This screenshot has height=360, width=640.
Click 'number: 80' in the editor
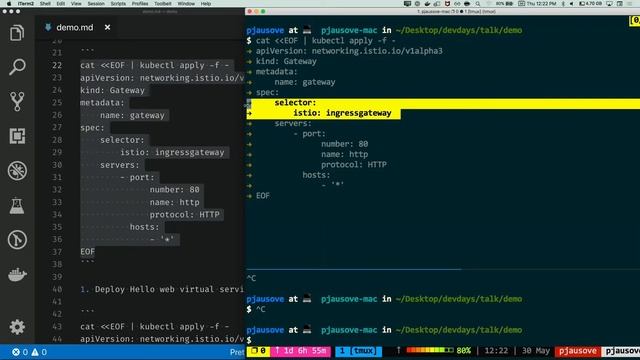click(174, 190)
